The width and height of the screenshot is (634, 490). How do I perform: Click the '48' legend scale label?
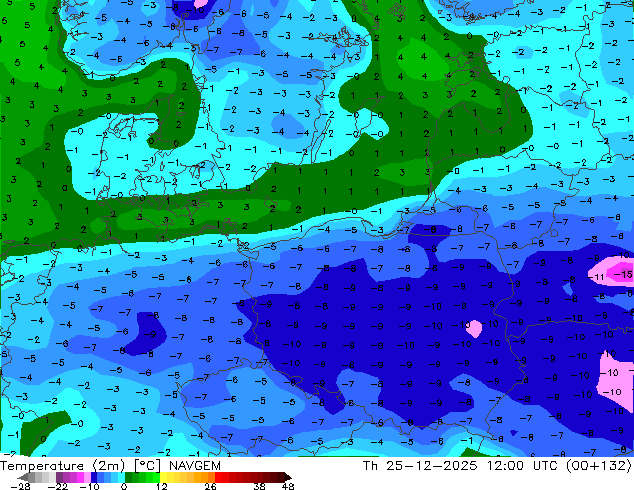point(288,486)
